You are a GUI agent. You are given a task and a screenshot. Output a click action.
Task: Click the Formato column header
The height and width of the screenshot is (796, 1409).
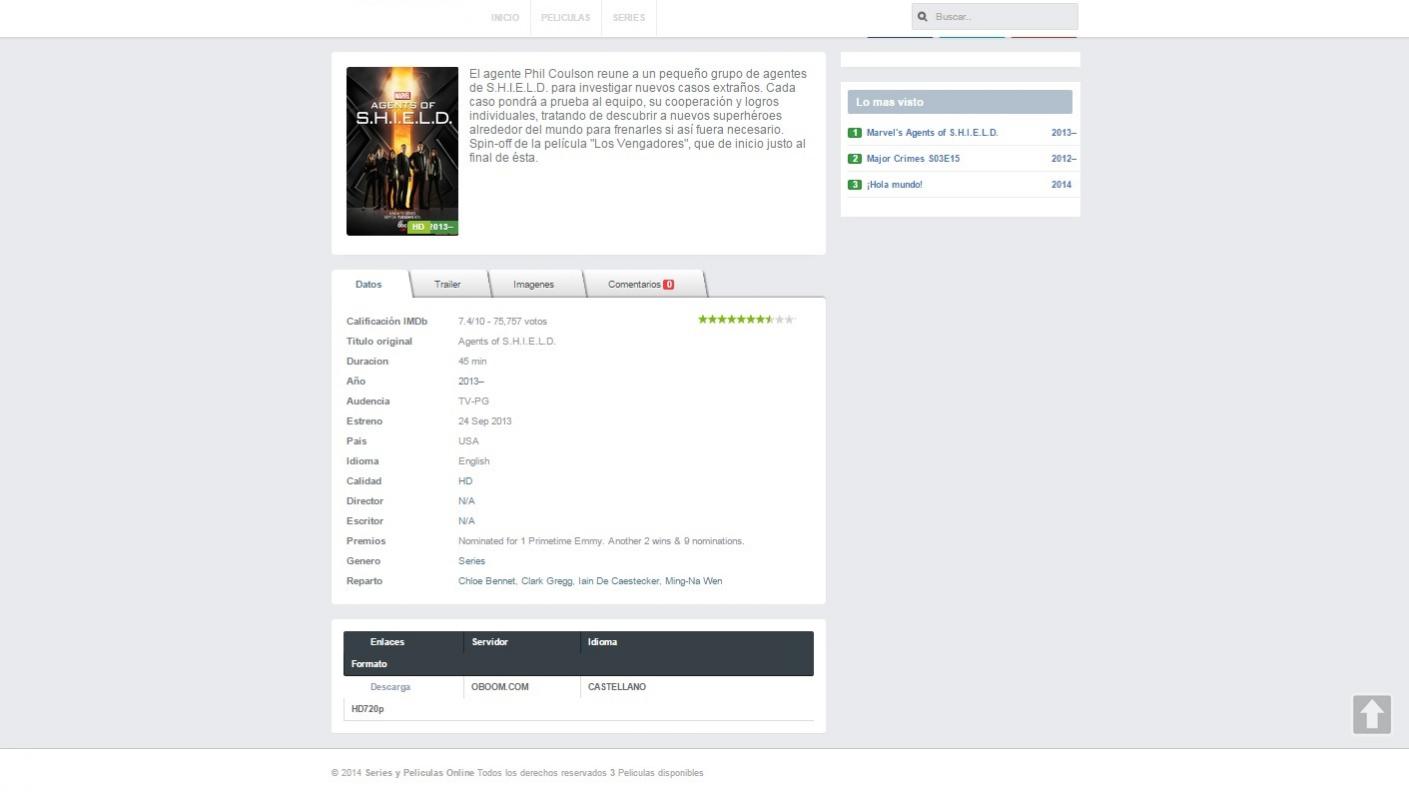[369, 664]
